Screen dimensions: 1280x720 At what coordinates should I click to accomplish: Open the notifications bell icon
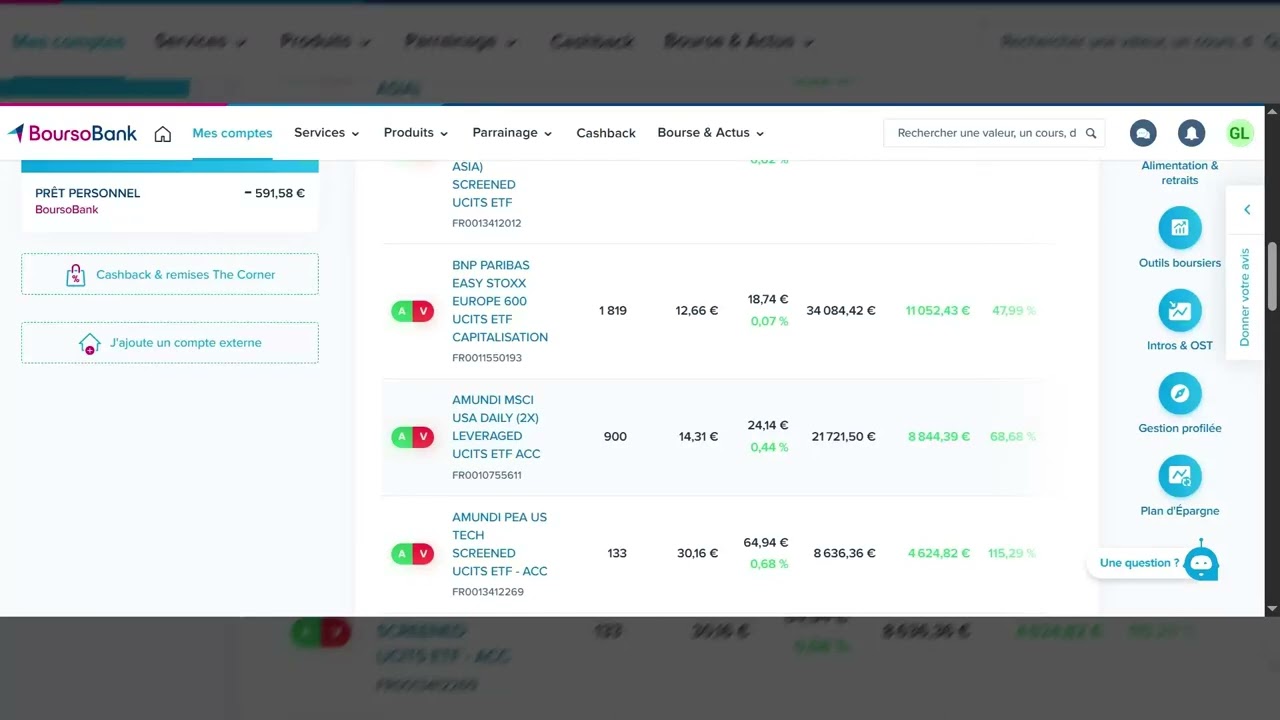tap(1191, 133)
